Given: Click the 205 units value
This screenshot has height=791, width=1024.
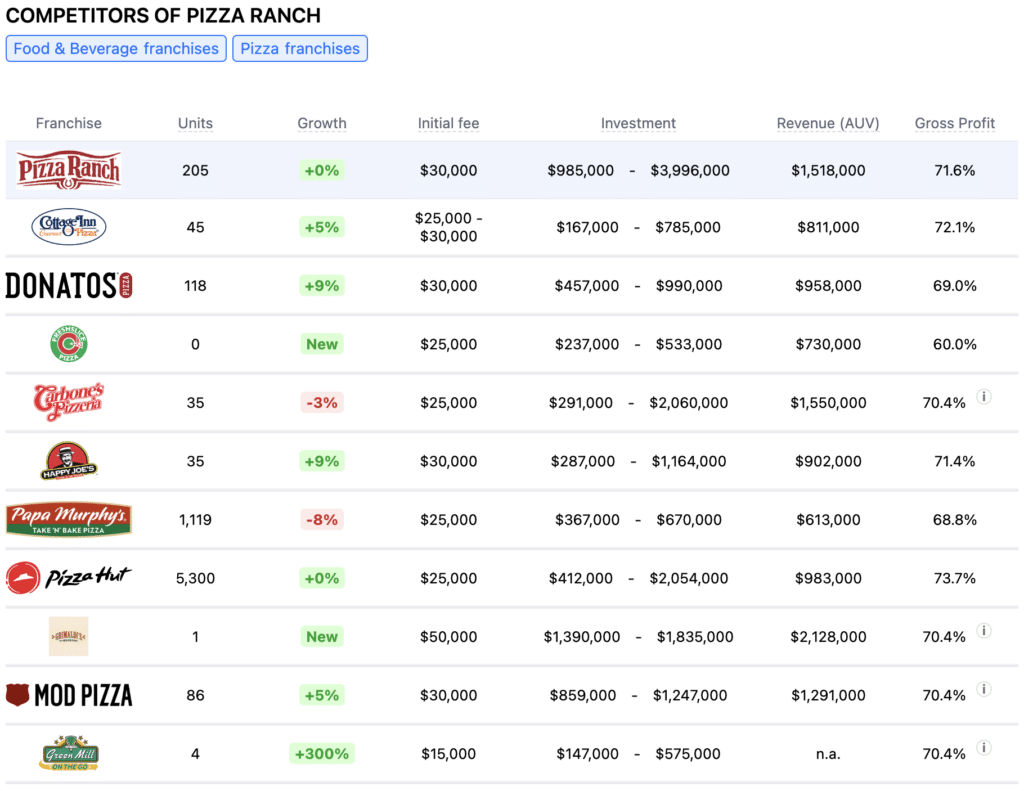Looking at the screenshot, I should pyautogui.click(x=195, y=170).
